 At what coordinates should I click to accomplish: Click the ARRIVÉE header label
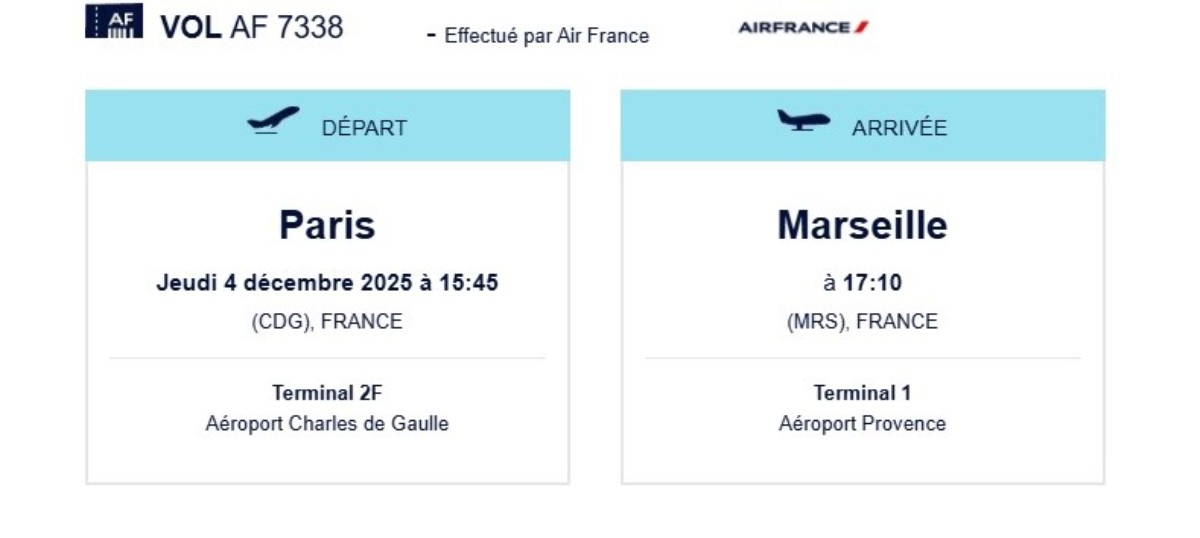tap(899, 128)
